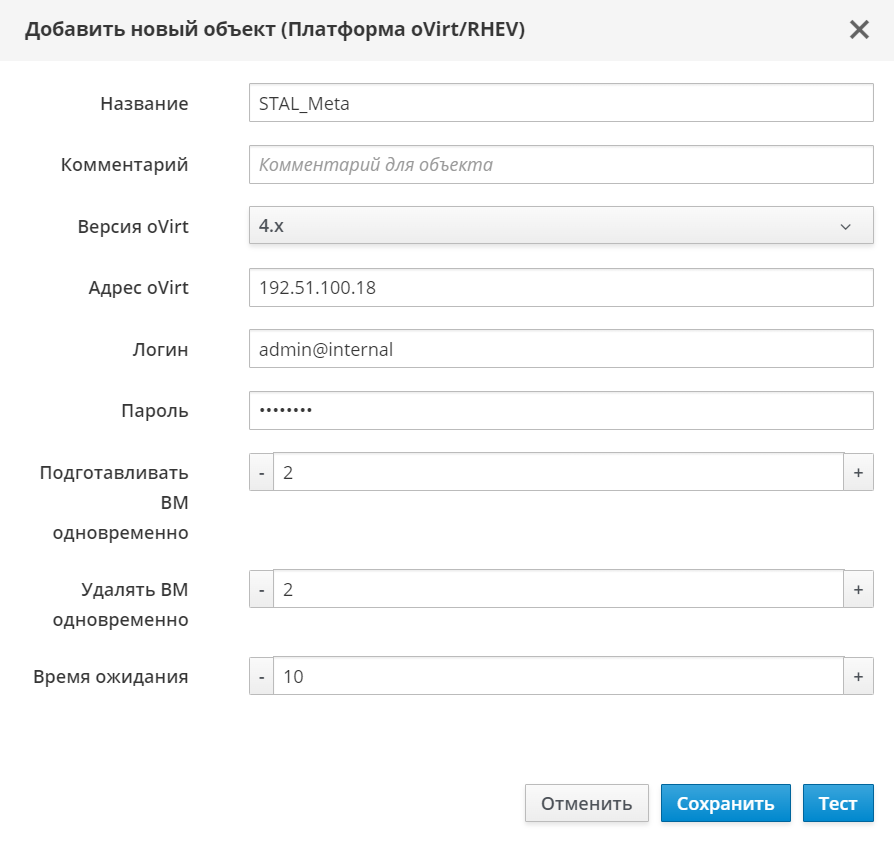This screenshot has width=894, height=841.
Task: Click the Логин field with admin@internal
Action: click(560, 350)
